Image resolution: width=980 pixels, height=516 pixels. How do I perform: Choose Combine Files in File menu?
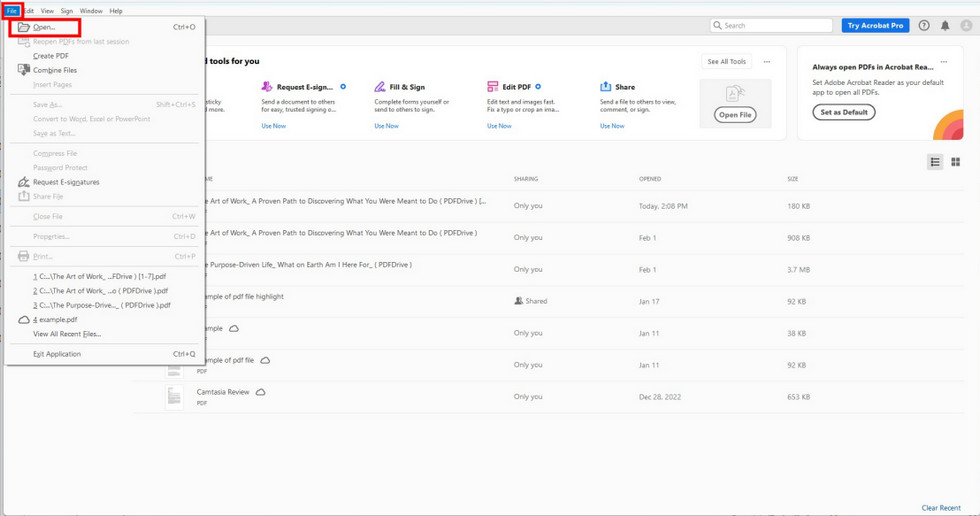point(54,70)
